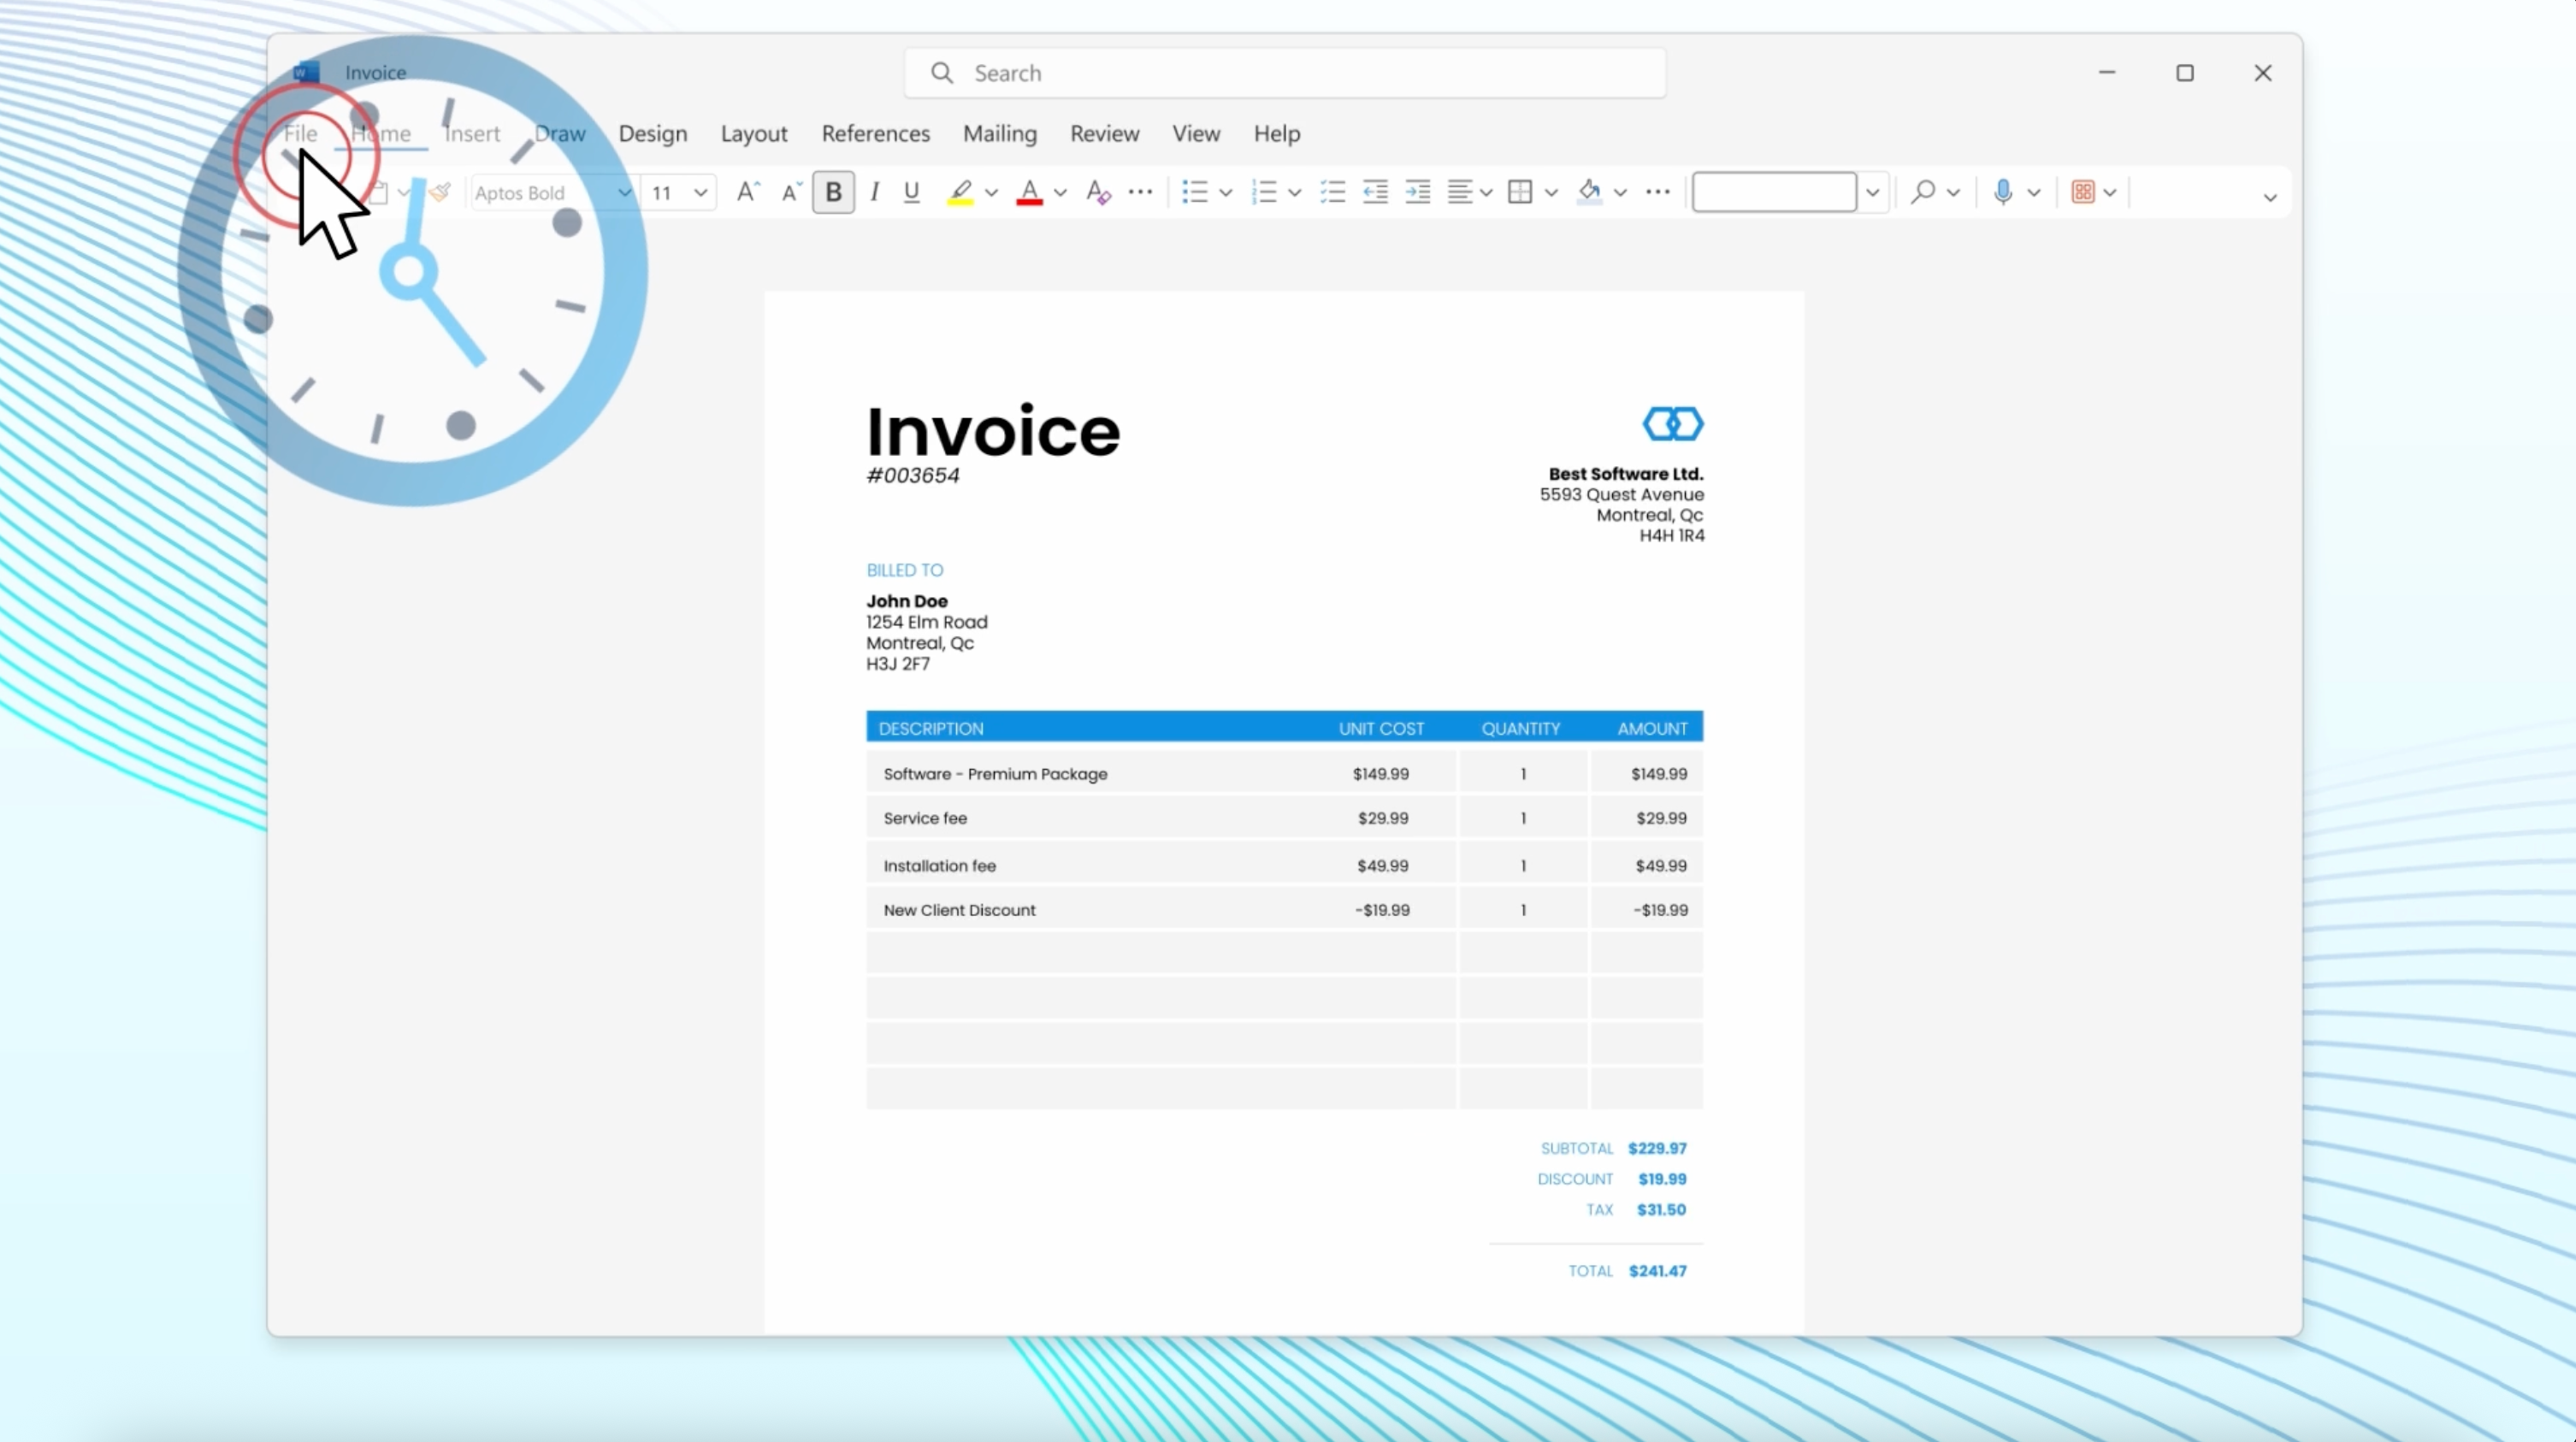Apply shading paint bucket

coord(1589,192)
